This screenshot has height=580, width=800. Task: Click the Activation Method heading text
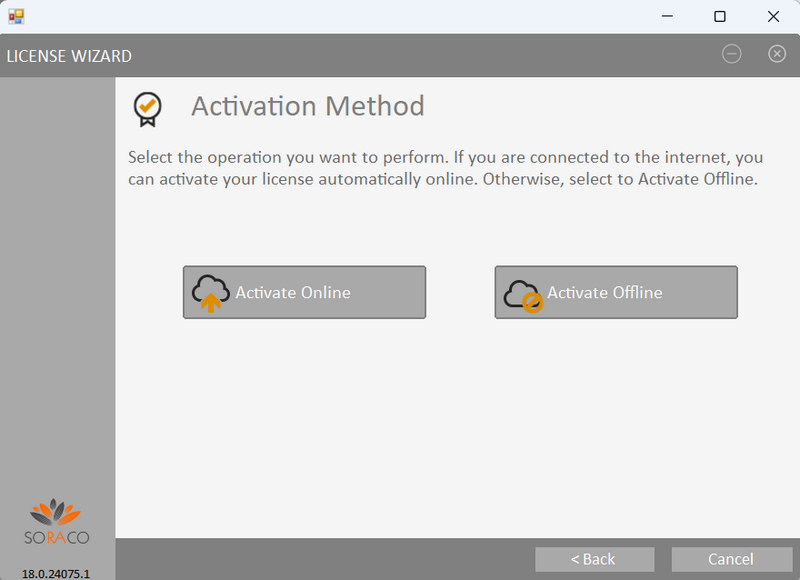click(x=307, y=106)
